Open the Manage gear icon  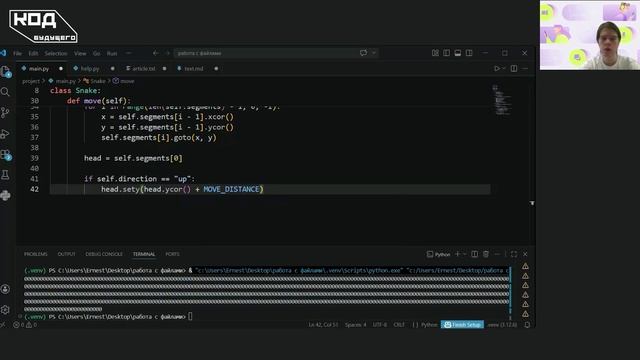coord(5,310)
